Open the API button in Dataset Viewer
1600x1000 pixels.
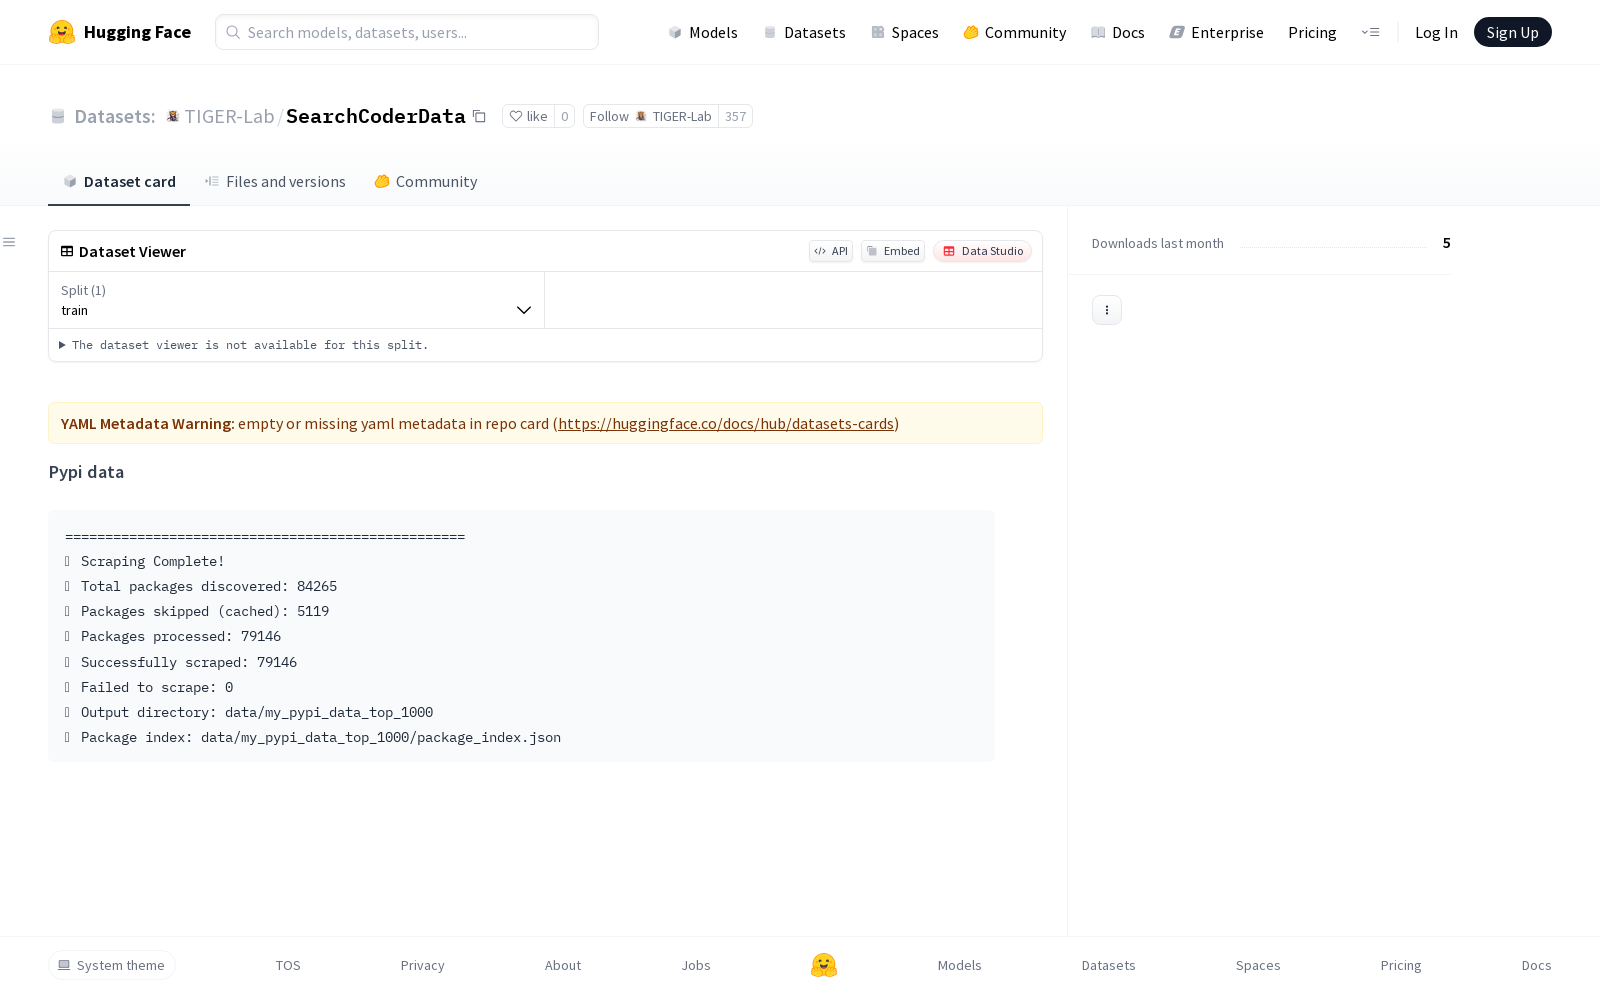(831, 251)
